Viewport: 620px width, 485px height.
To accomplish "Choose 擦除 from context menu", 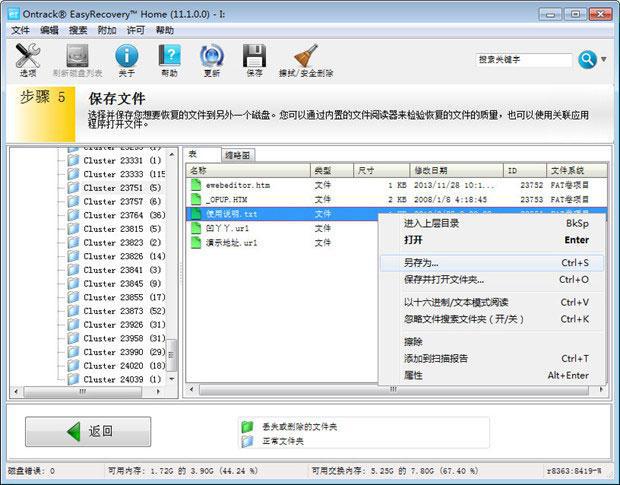I will point(491,342).
